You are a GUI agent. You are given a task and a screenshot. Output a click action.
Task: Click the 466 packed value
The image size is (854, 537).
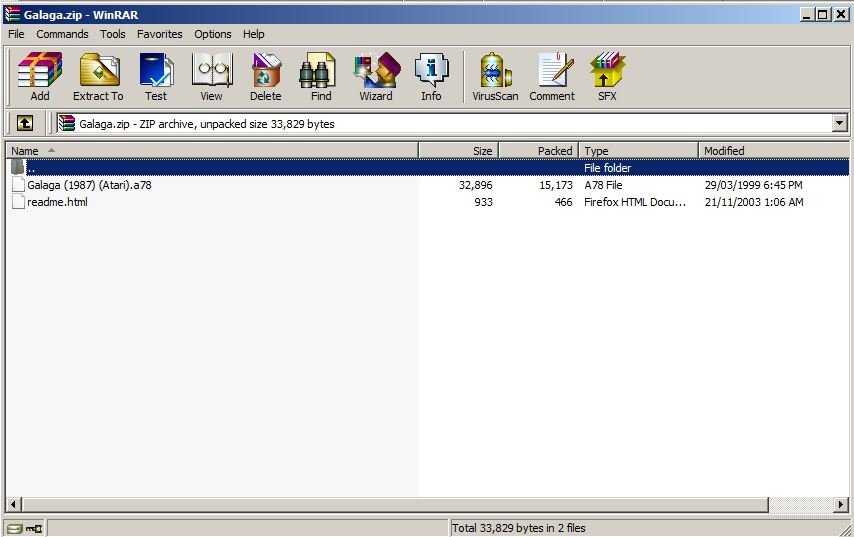564,202
